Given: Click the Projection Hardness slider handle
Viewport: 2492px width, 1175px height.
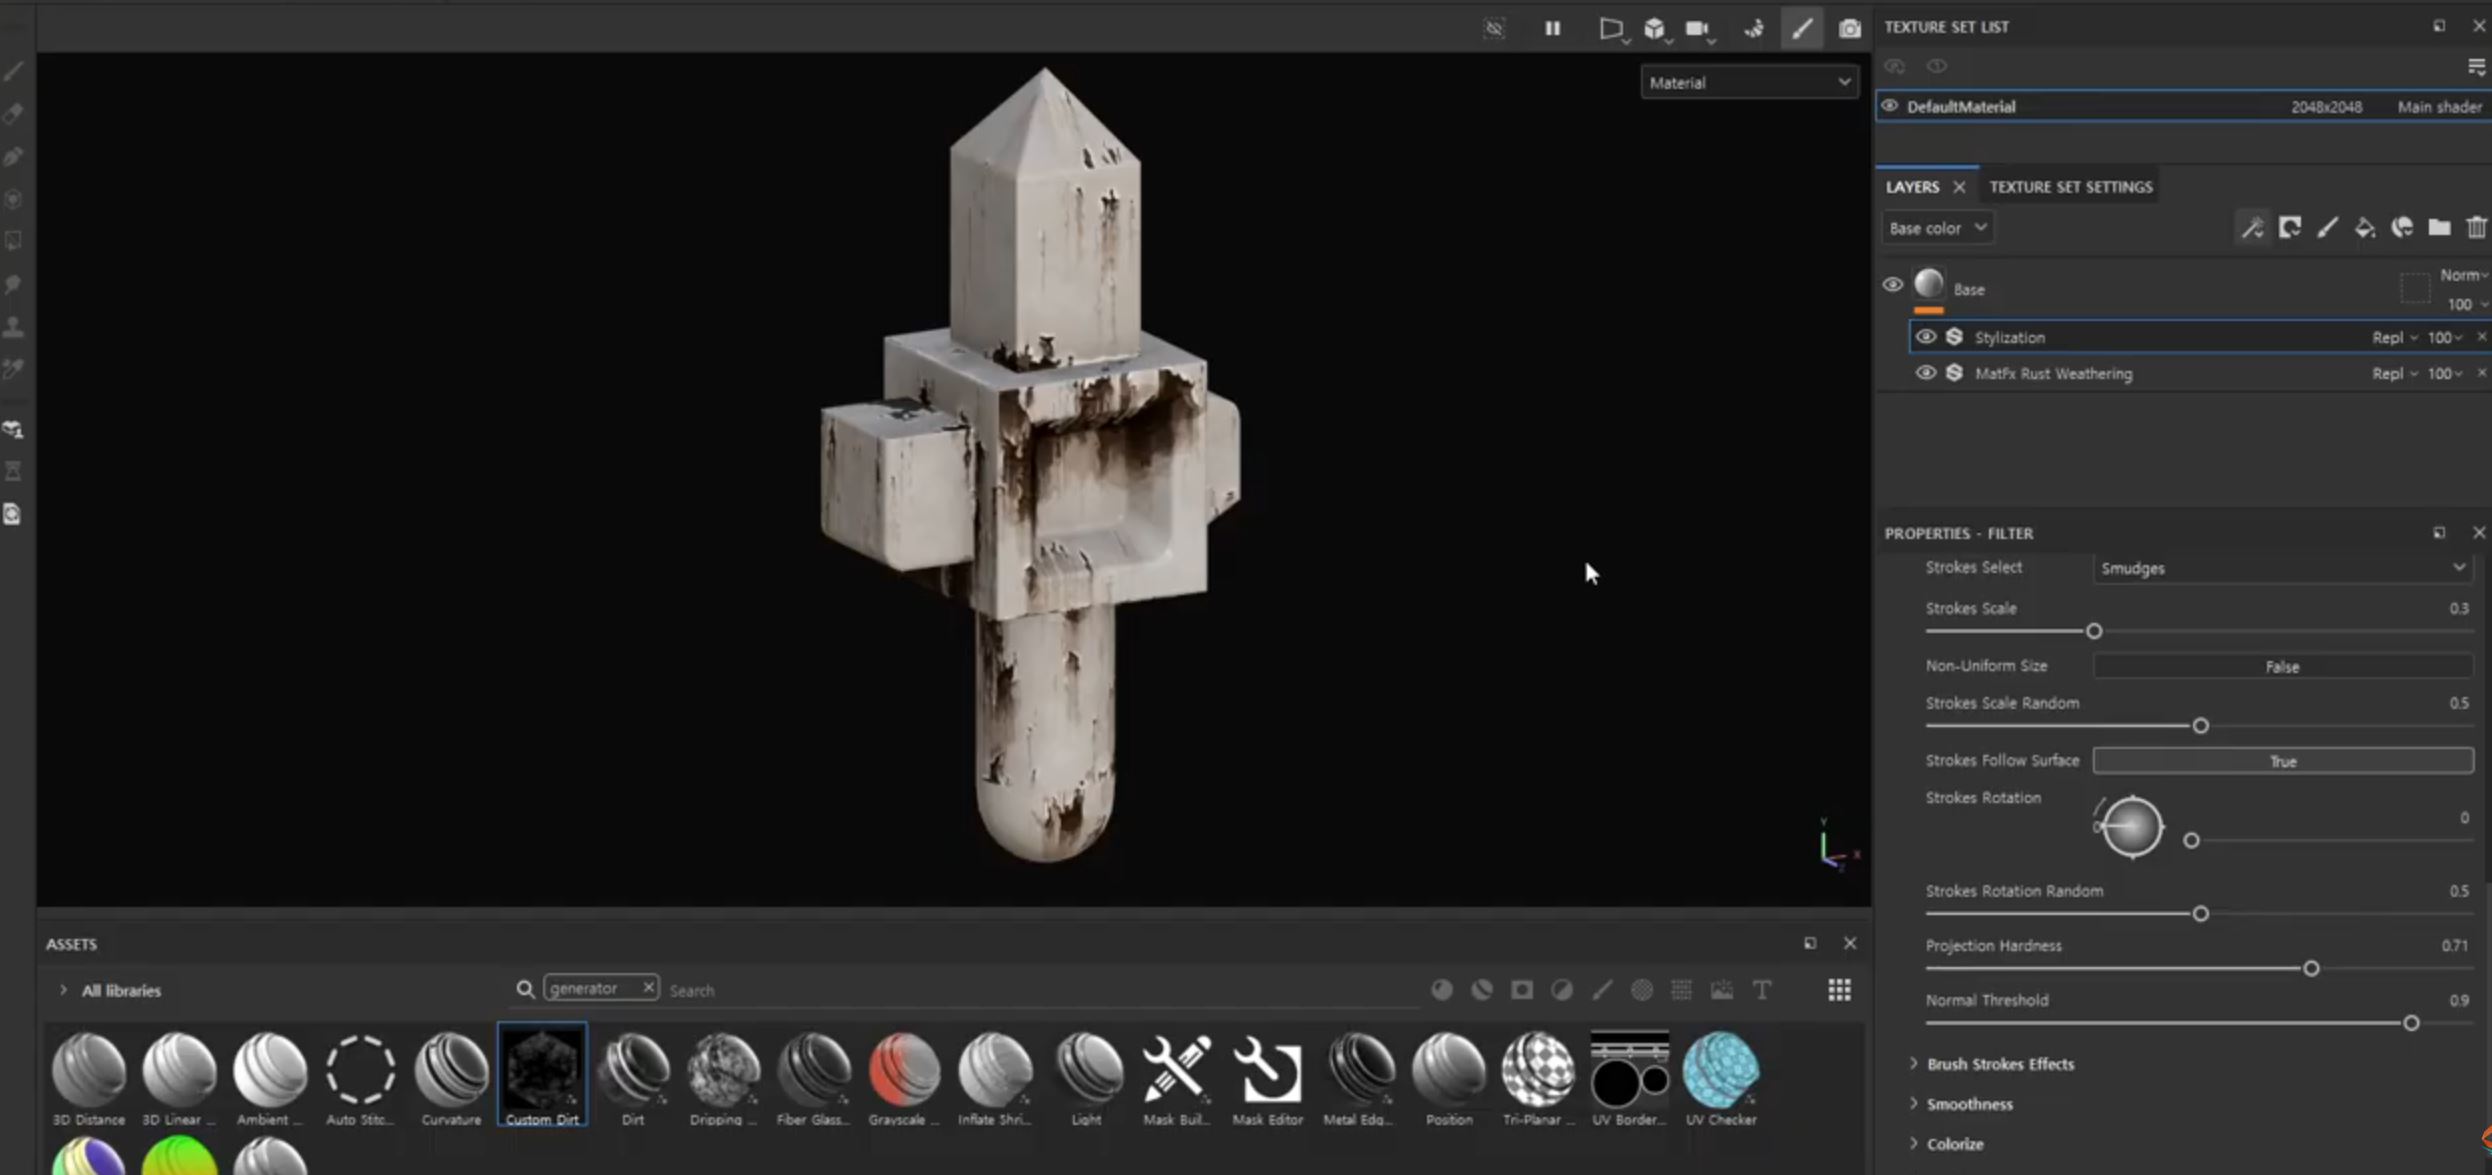Looking at the screenshot, I should pyautogui.click(x=2311, y=968).
